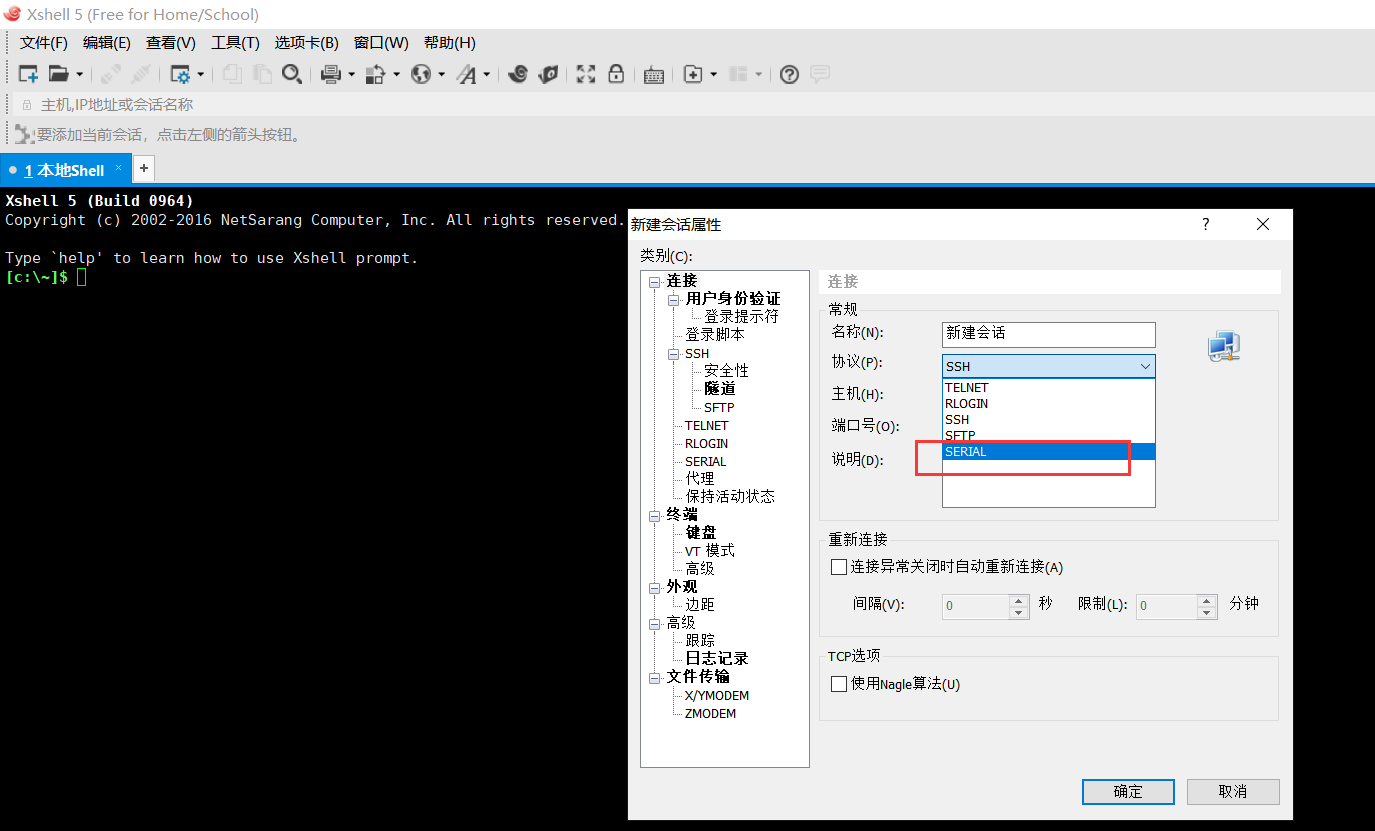Click the pane Layout toolbar icon
1375x831 pixels.
coord(738,74)
